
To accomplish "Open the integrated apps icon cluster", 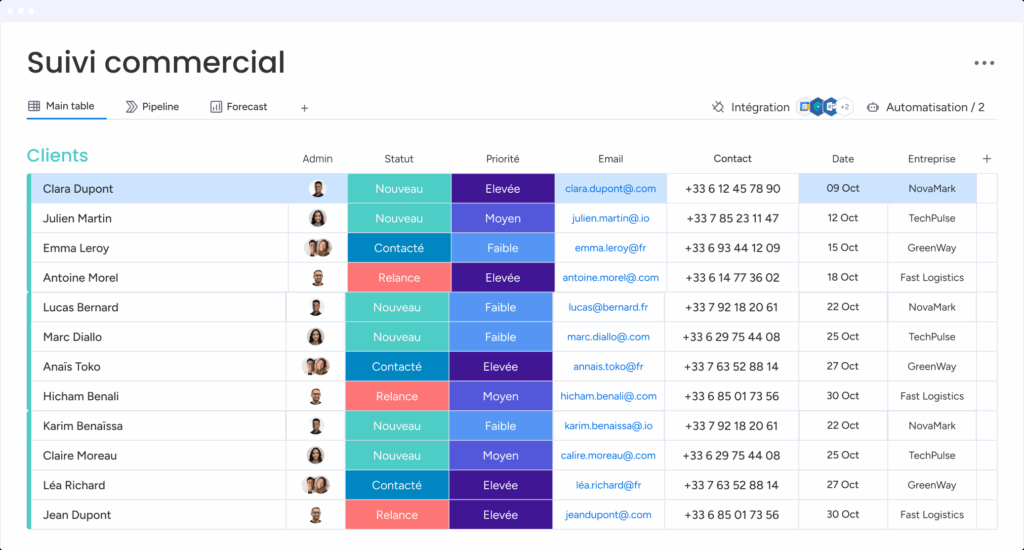I will coord(825,106).
